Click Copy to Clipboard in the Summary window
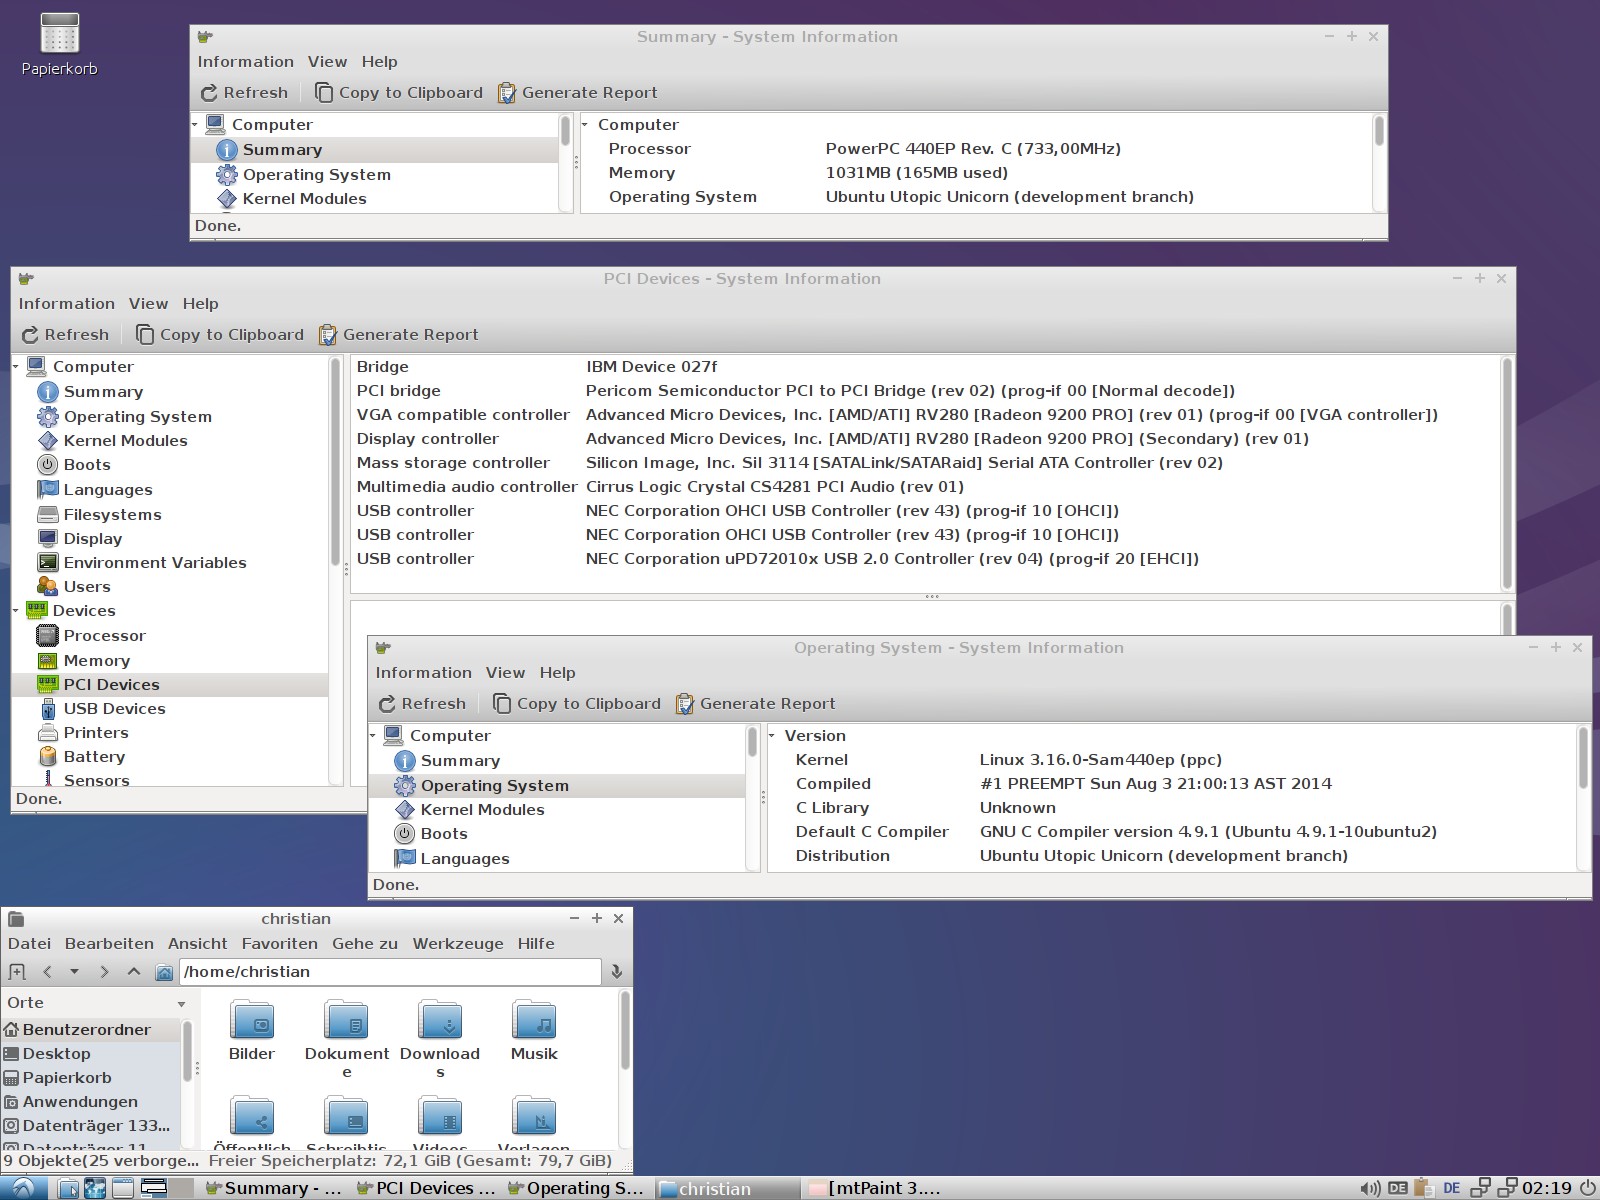 click(x=399, y=93)
